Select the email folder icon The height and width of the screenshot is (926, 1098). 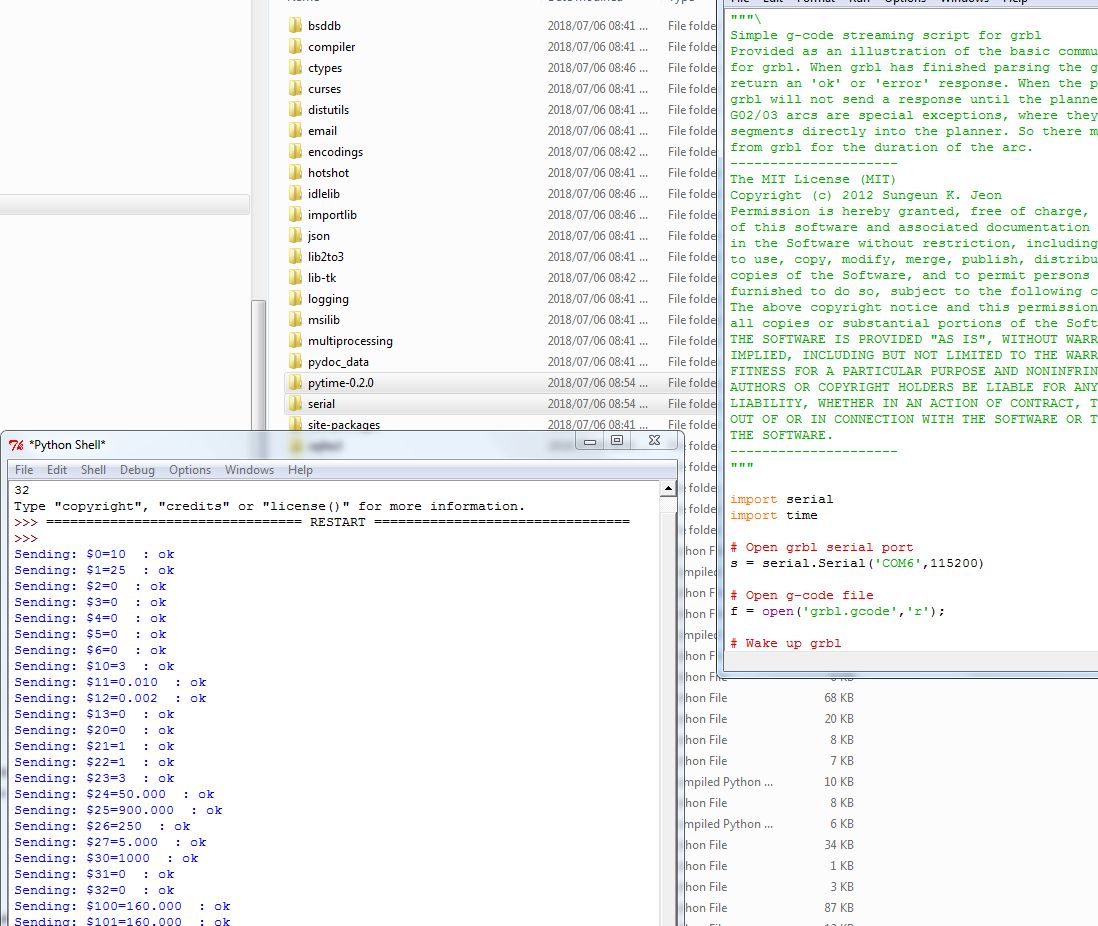(x=296, y=131)
